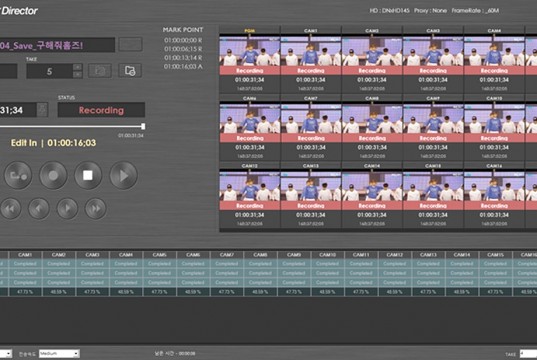Click the first Completed cell under CAM3

pyautogui.click(x=92, y=264)
